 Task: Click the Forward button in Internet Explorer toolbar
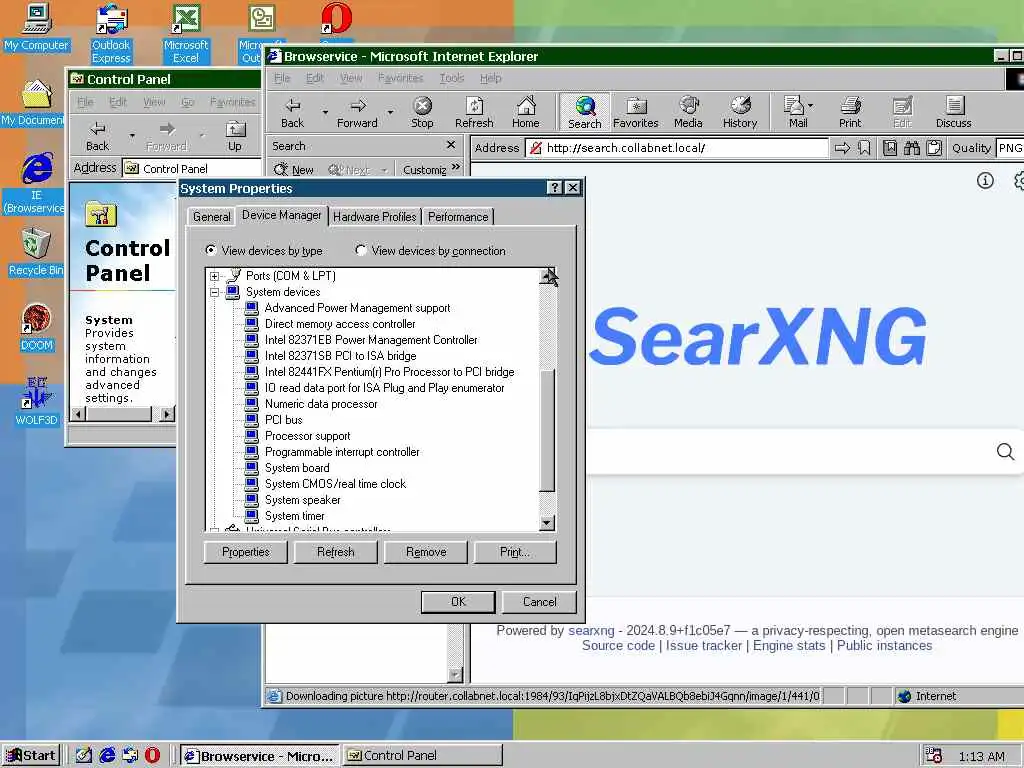pyautogui.click(x=357, y=112)
